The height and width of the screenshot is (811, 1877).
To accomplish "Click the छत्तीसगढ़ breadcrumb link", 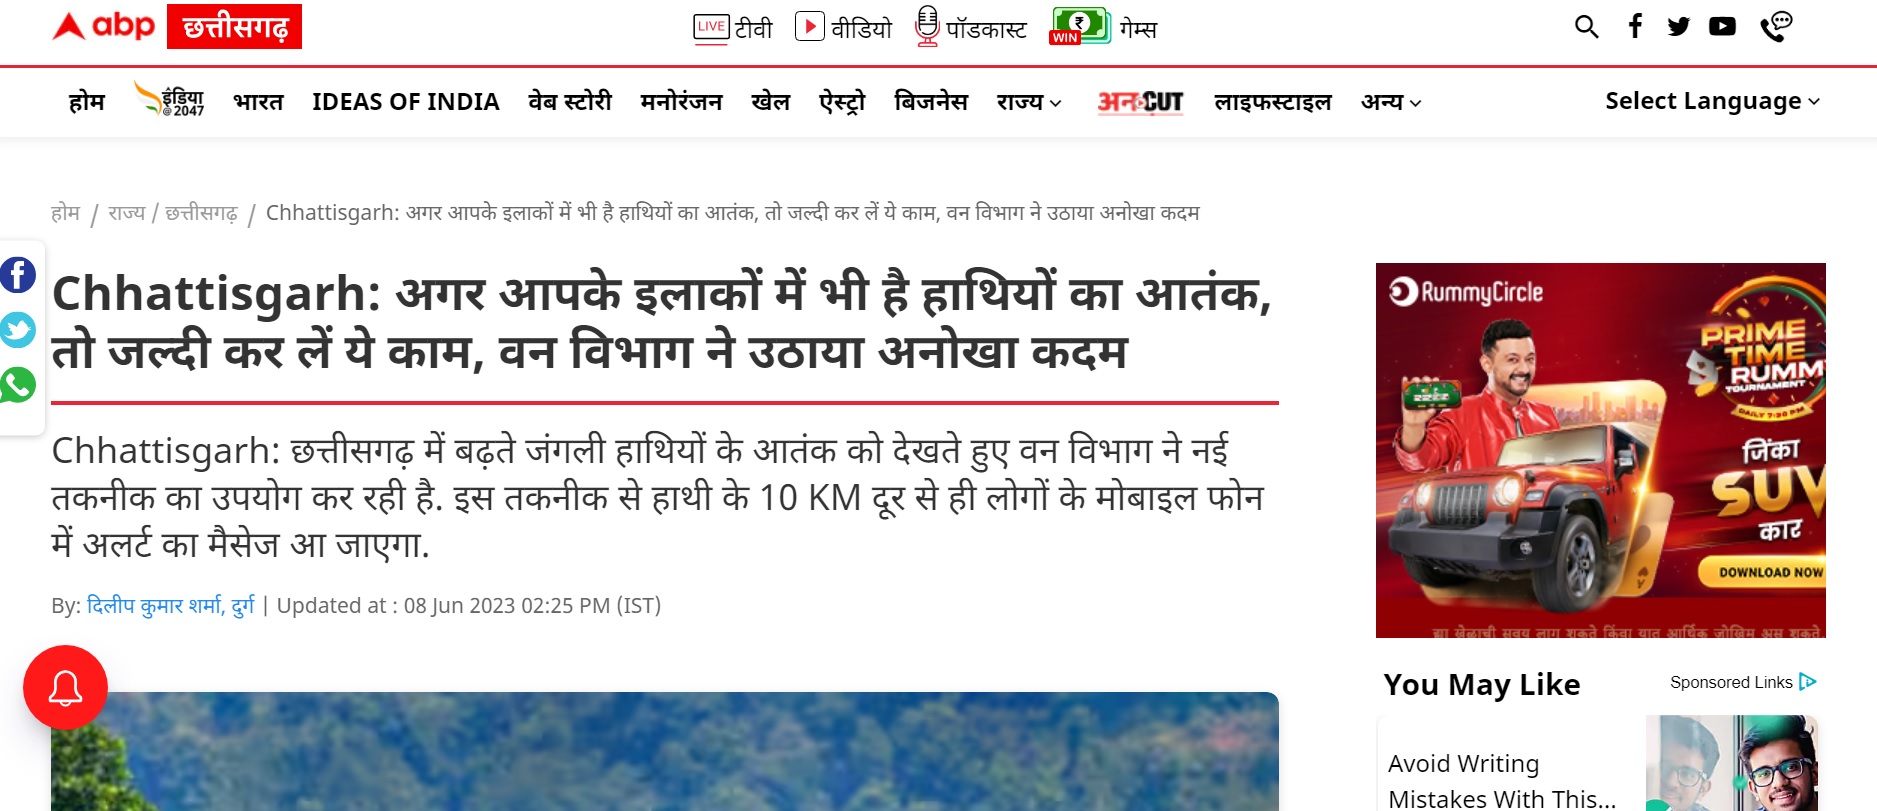I will [x=201, y=212].
